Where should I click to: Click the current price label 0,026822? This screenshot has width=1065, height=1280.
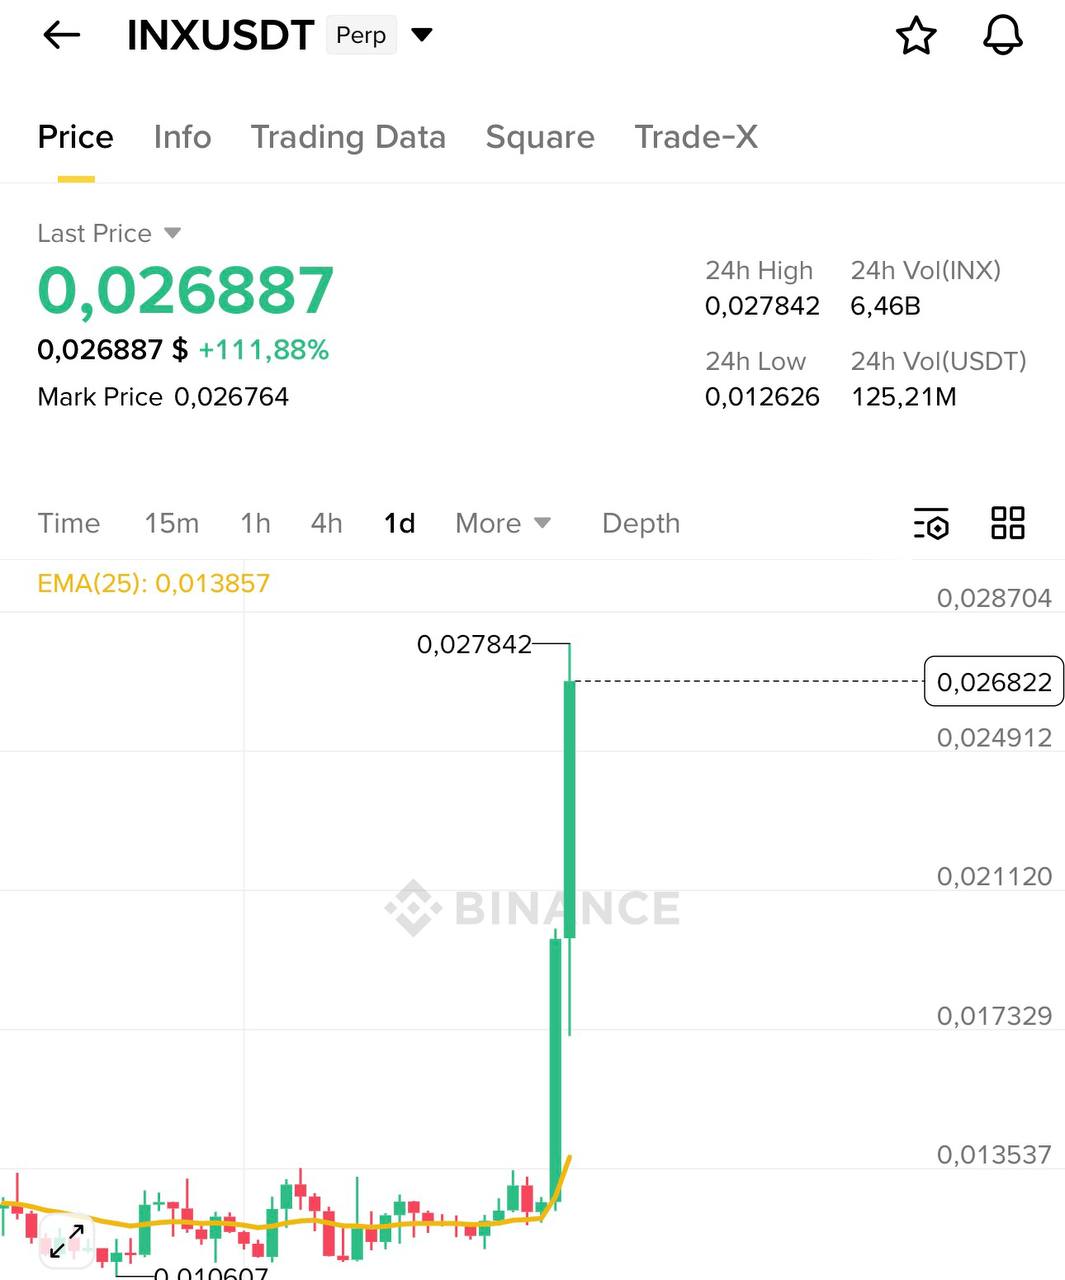point(993,682)
